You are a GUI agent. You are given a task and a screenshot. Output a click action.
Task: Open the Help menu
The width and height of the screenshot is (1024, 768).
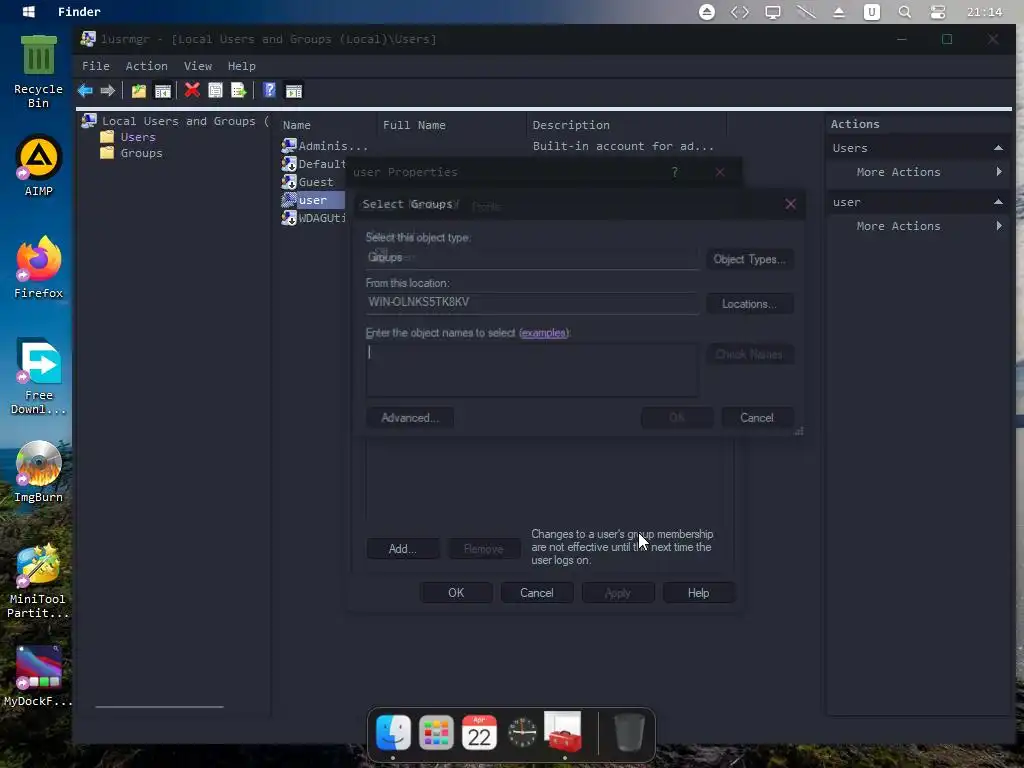tap(242, 66)
